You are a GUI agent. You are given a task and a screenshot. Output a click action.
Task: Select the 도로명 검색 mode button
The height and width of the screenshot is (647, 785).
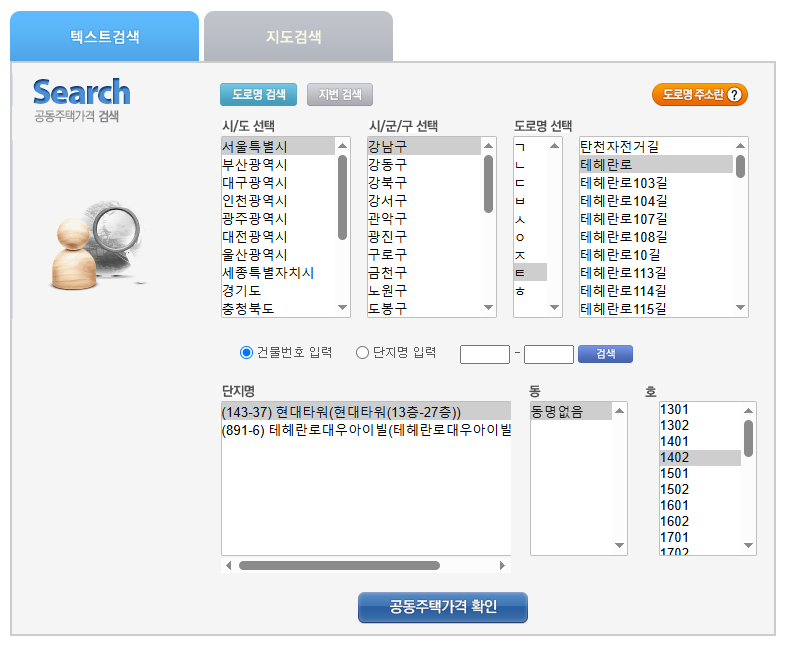[x=258, y=94]
